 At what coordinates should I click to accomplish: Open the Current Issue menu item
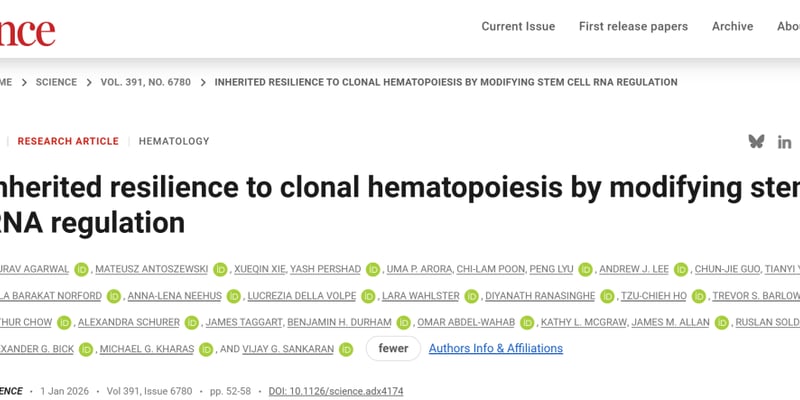tap(518, 26)
